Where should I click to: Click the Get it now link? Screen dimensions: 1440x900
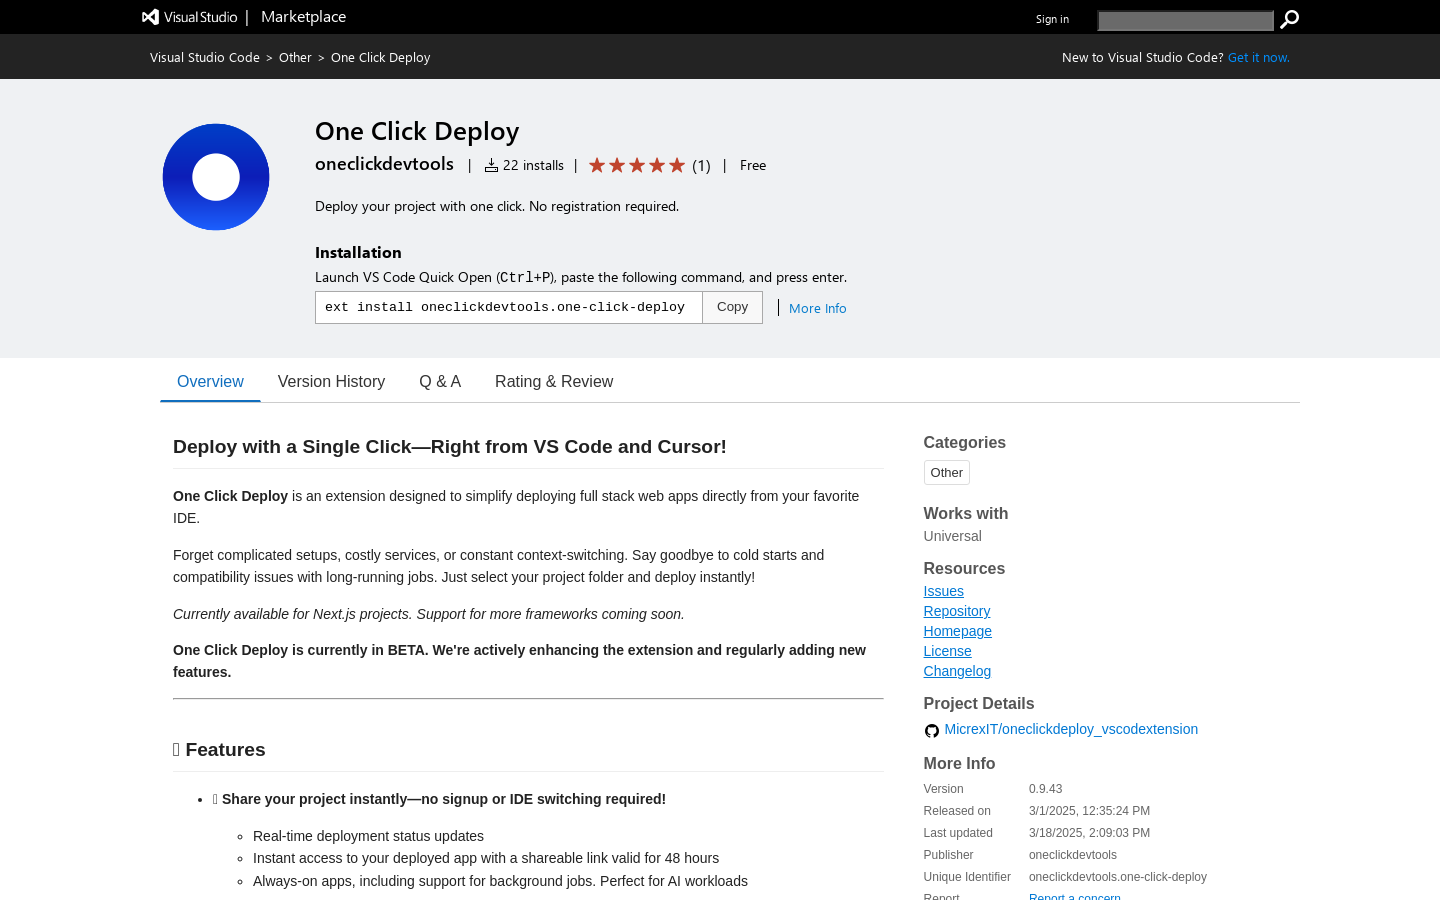[1258, 57]
